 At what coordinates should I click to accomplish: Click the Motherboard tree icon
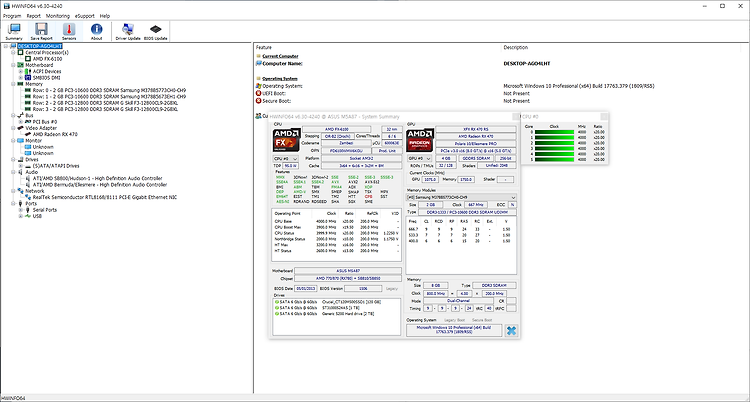(x=21, y=65)
